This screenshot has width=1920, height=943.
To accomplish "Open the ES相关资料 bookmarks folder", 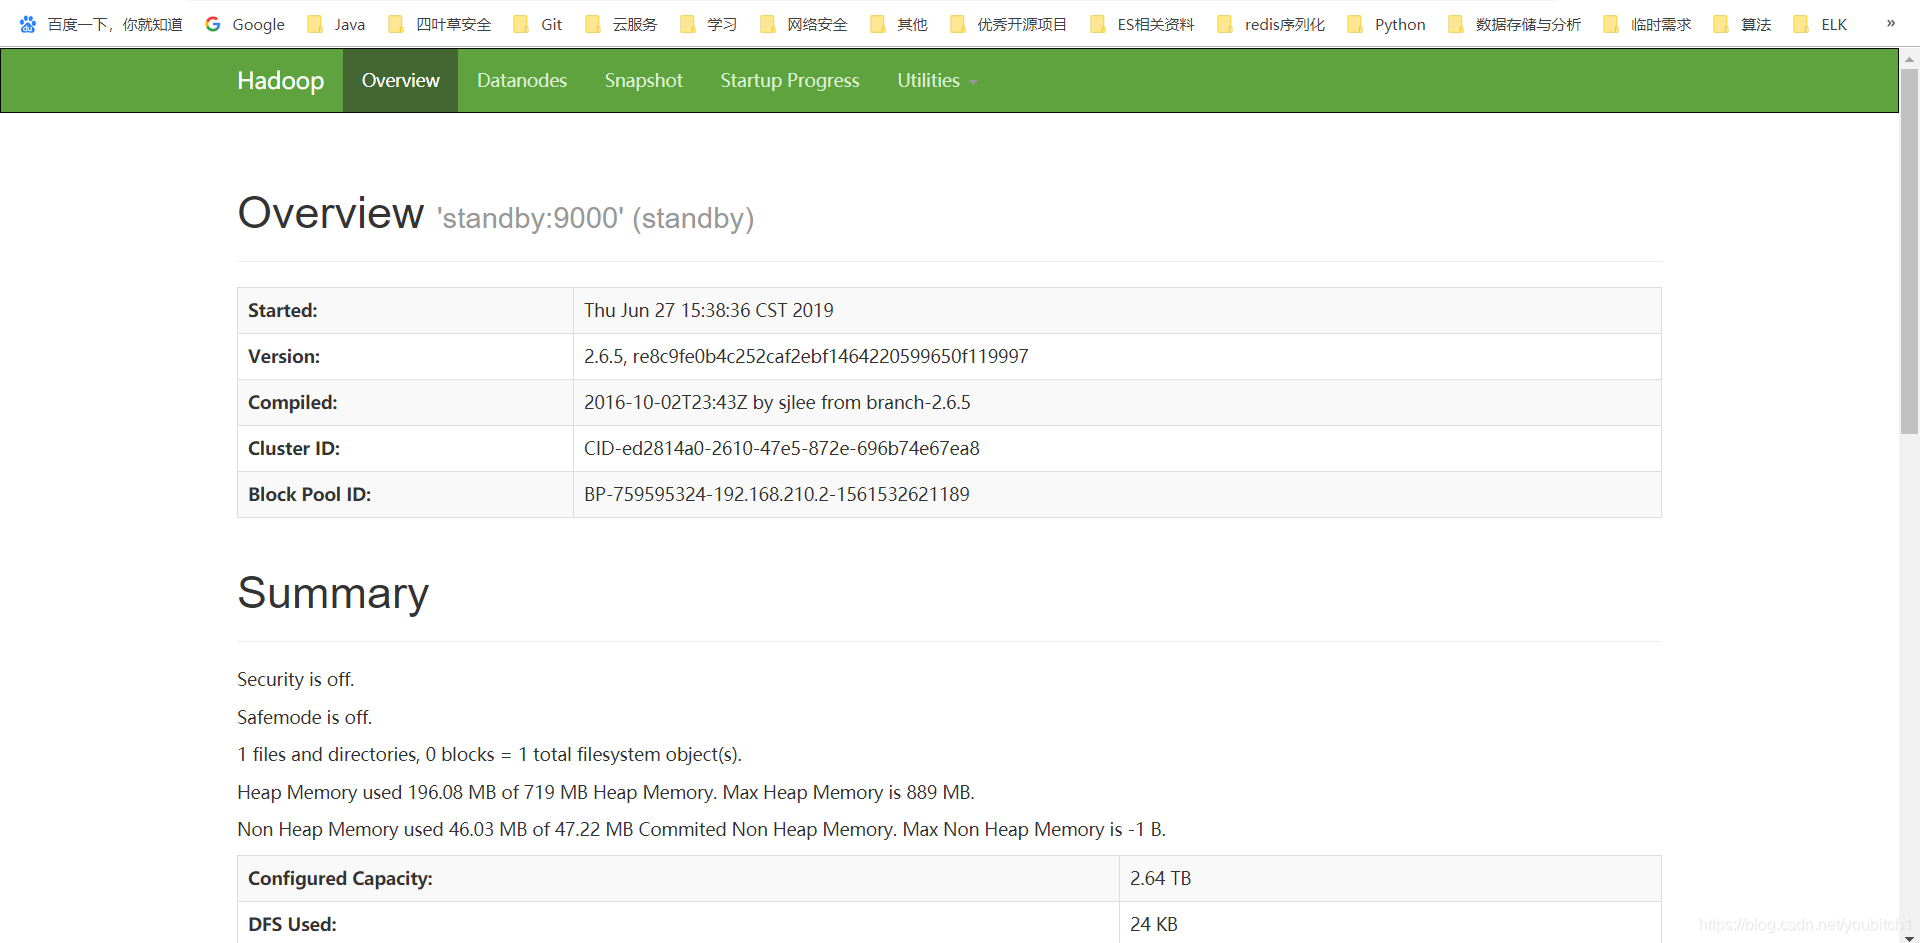I will [x=1143, y=24].
